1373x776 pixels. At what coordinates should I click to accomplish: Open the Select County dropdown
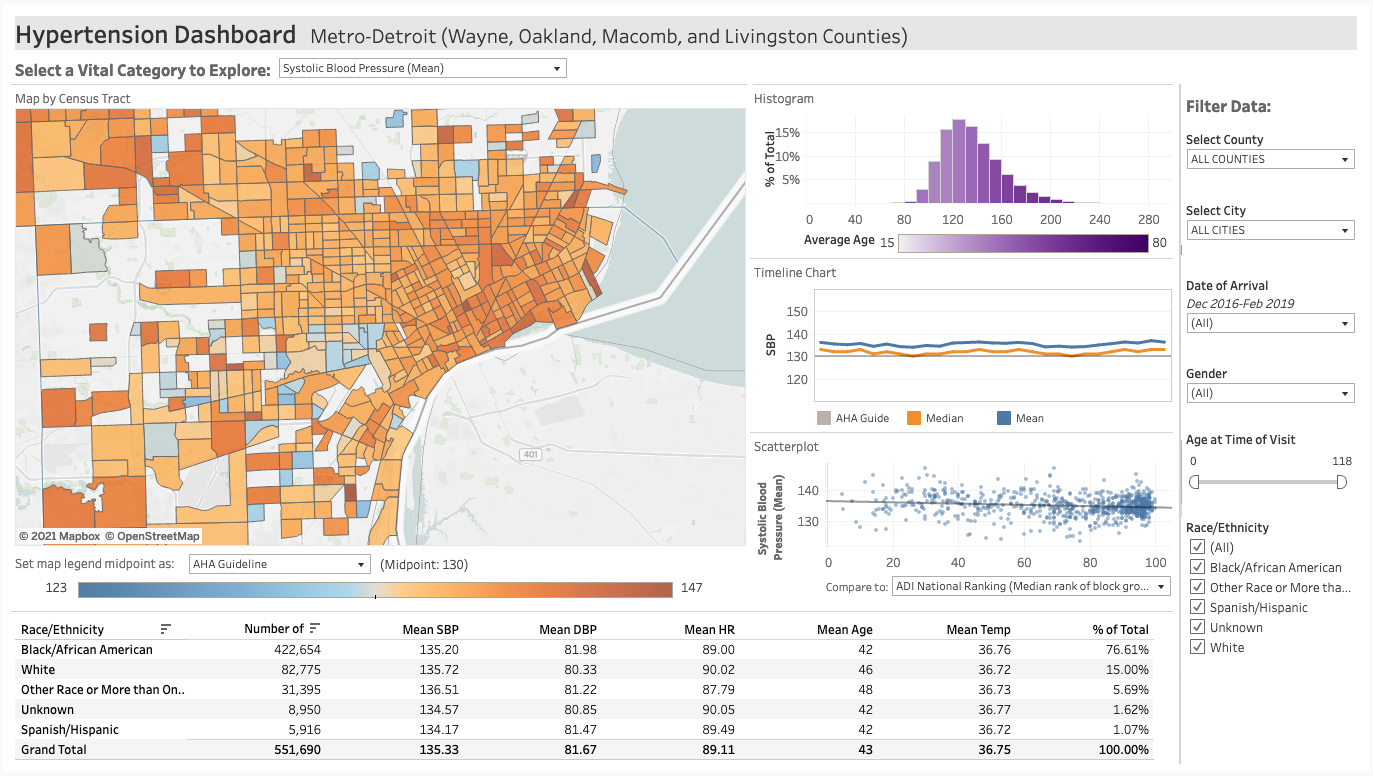pyautogui.click(x=1269, y=159)
